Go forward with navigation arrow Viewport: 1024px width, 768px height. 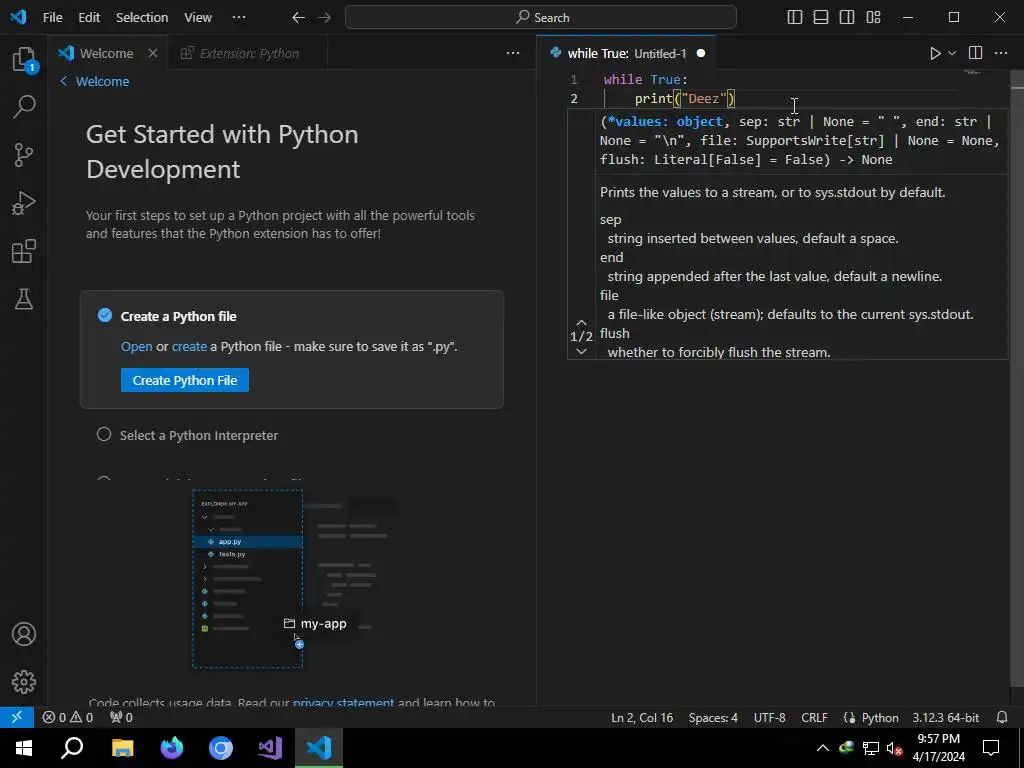point(325,18)
